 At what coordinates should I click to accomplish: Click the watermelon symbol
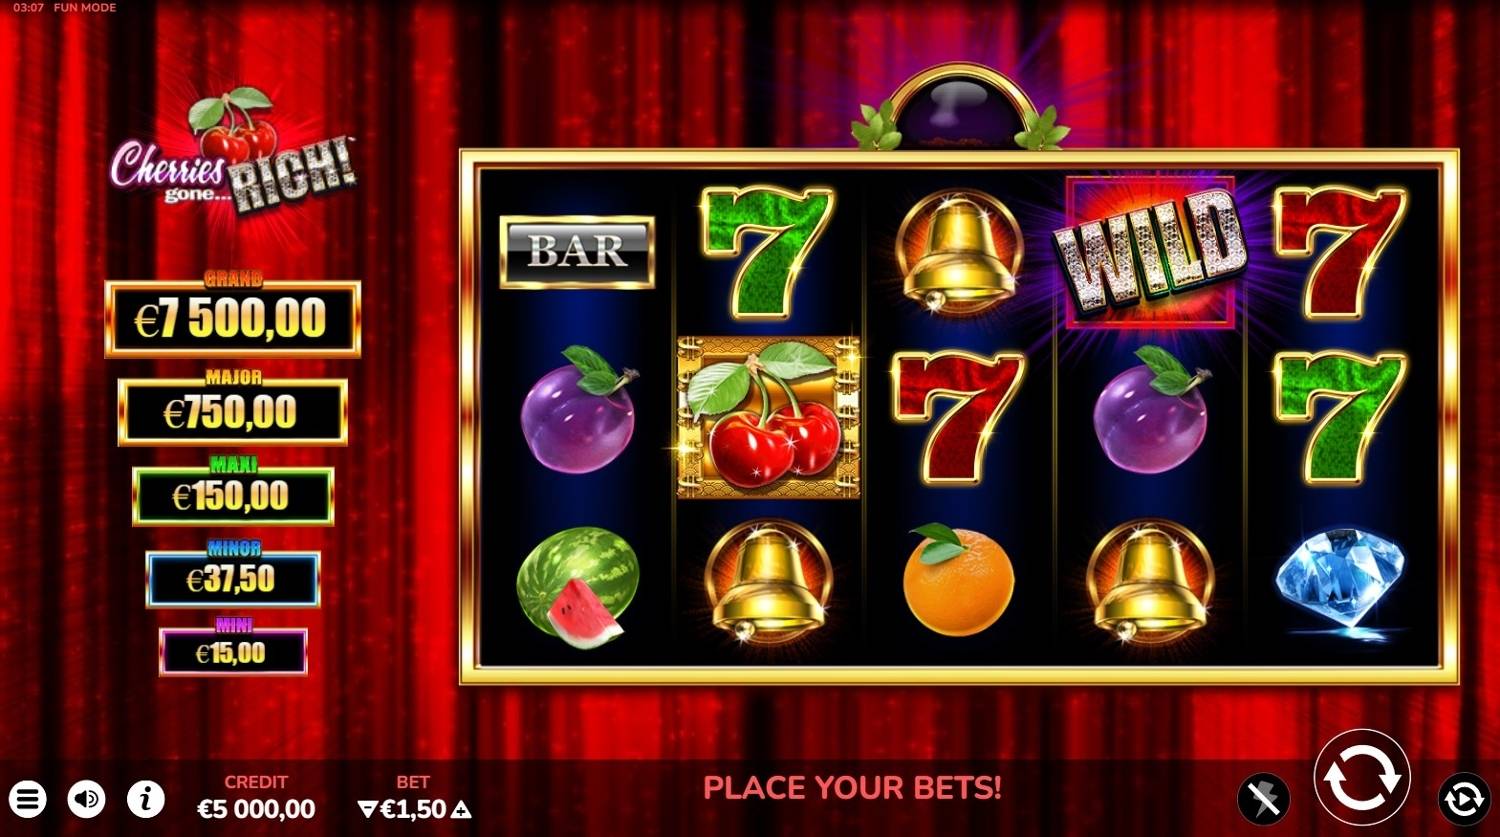click(x=578, y=586)
